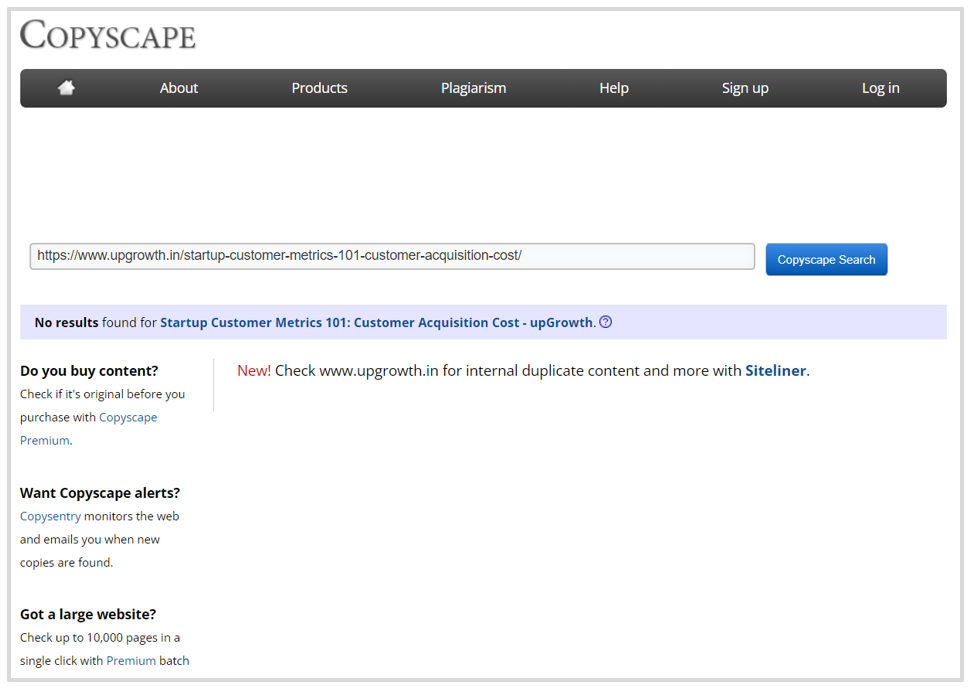Click the Copyscape logo
The width and height of the screenshot is (969, 689).
click(x=108, y=35)
